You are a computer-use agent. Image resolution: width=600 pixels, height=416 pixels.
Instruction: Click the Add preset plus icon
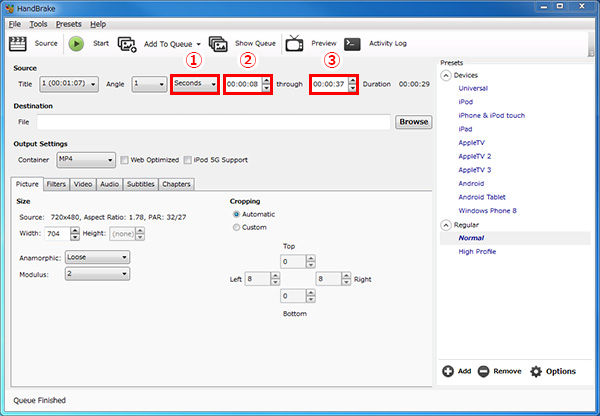[x=448, y=371]
